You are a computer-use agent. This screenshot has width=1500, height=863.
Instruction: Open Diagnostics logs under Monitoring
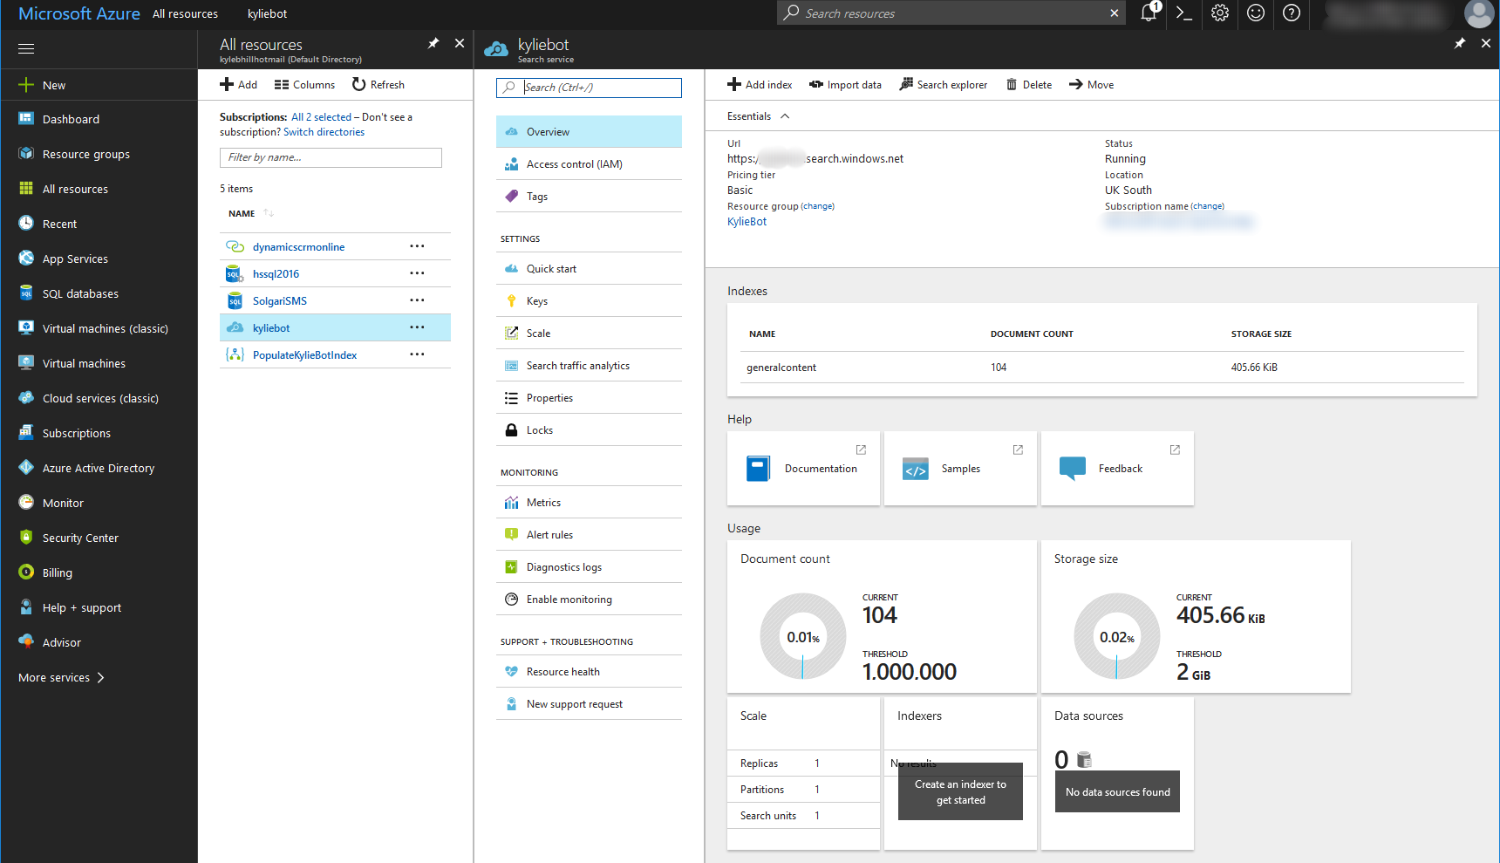(x=589, y=567)
